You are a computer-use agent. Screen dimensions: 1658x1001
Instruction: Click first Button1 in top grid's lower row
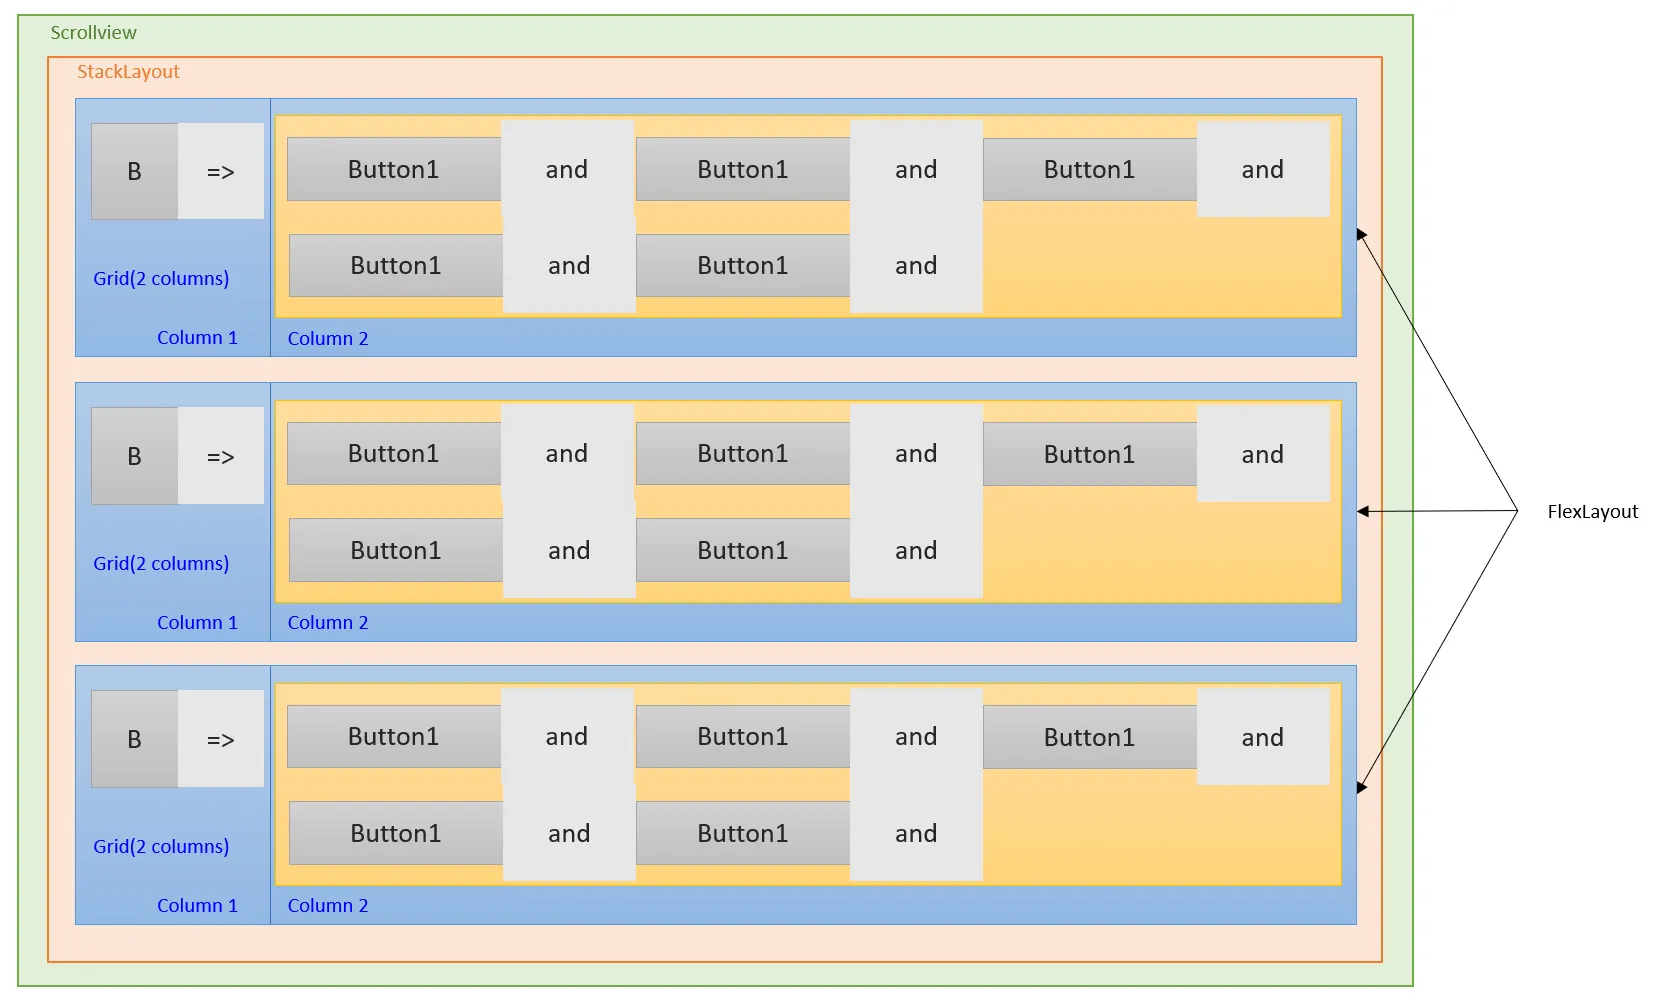396,265
